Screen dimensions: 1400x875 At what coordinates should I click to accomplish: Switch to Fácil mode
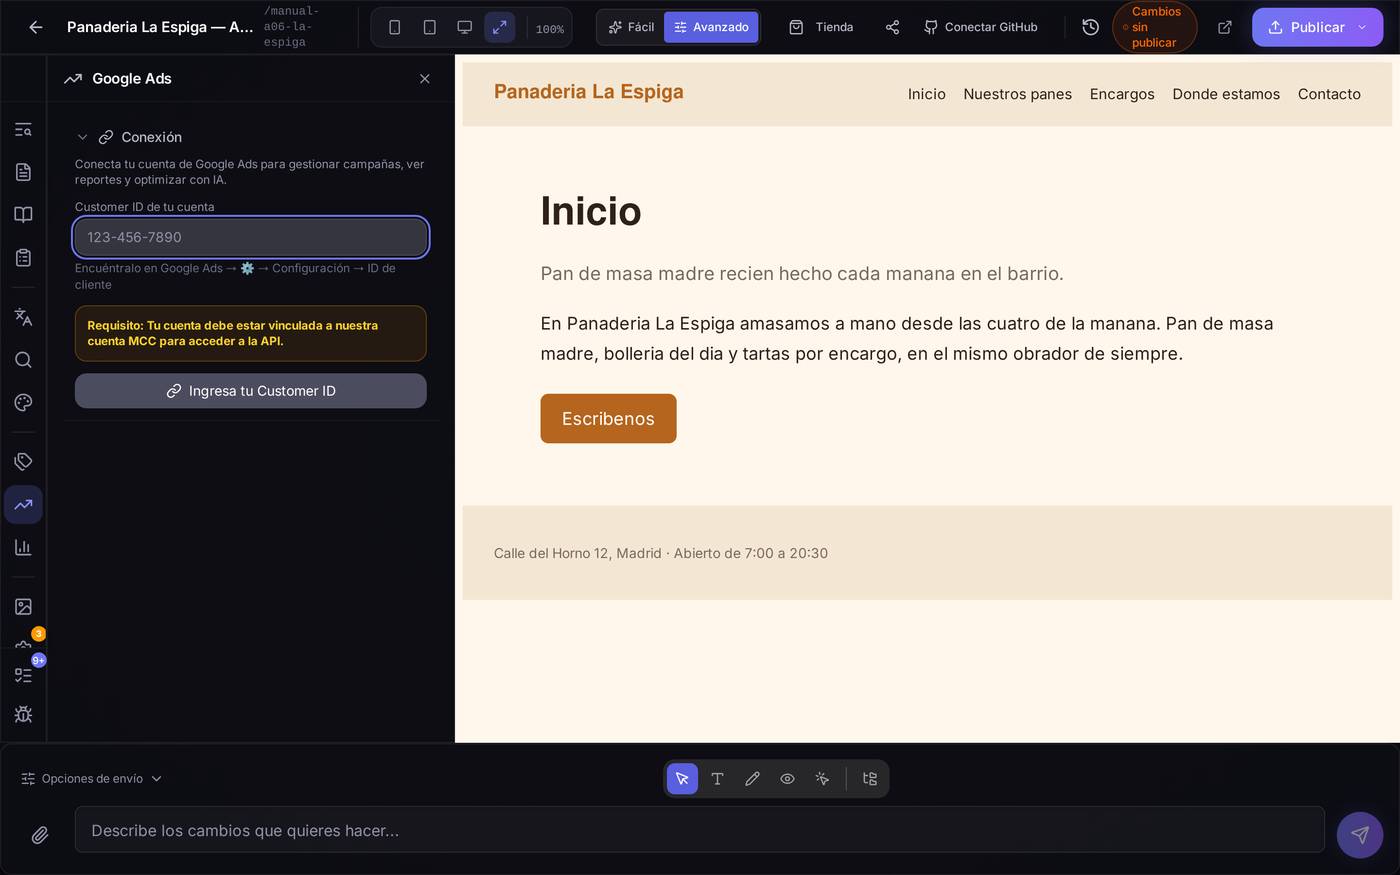coord(631,27)
